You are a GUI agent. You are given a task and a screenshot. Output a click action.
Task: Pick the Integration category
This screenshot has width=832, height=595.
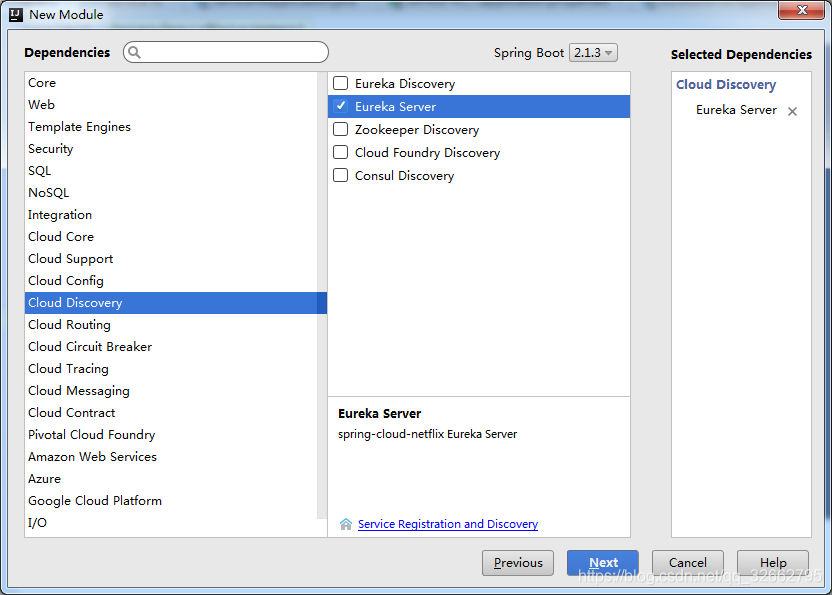pos(171,215)
